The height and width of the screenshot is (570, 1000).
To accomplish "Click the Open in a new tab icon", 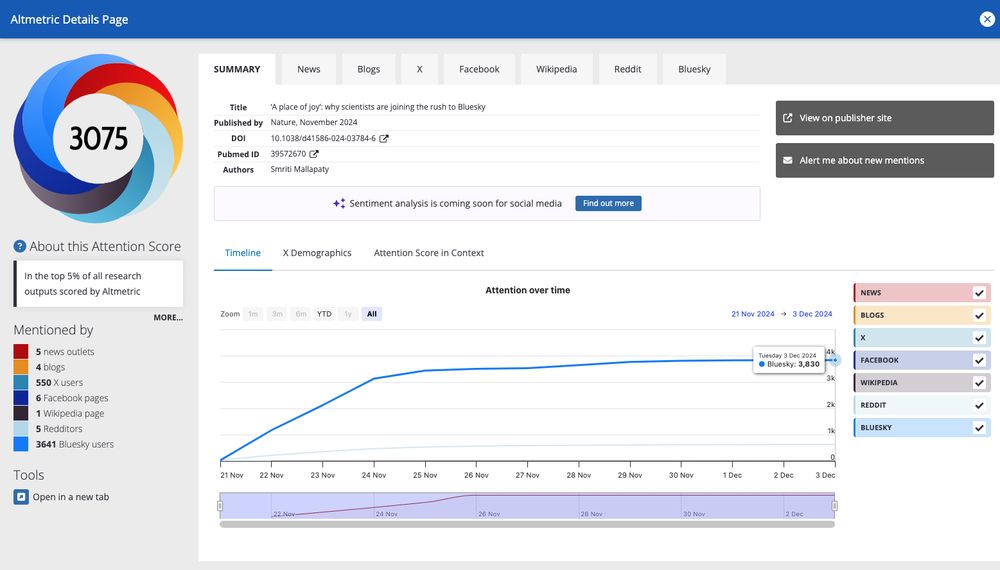I will [x=21, y=497].
